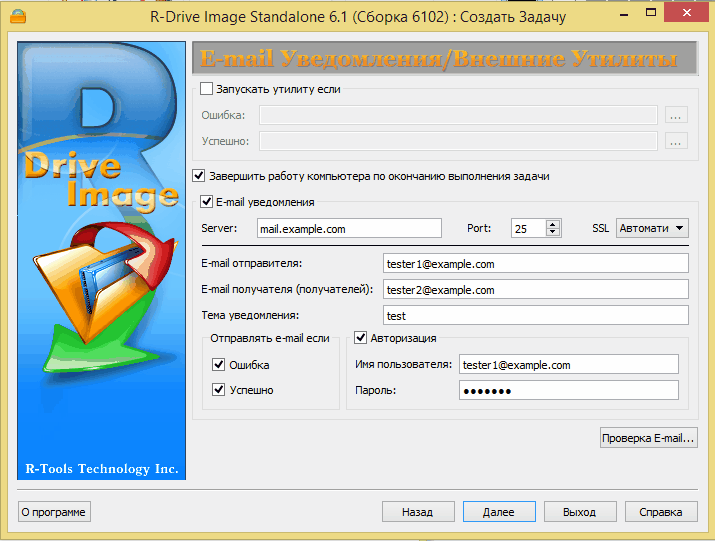Click the "Проверка E-mail..." button
Viewport: 715px width, 541px height.
(648, 438)
